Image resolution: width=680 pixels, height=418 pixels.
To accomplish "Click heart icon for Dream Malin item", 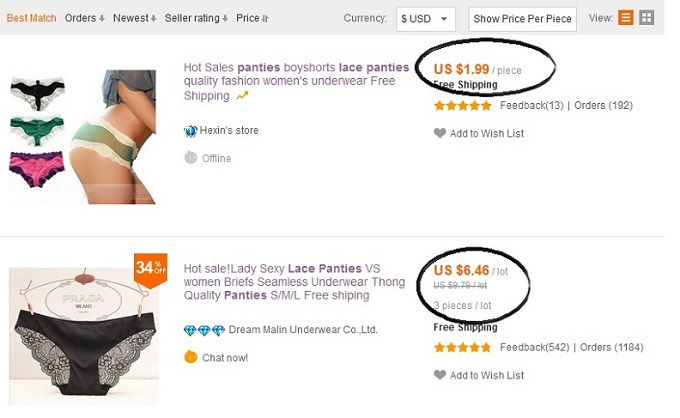I will (x=440, y=375).
